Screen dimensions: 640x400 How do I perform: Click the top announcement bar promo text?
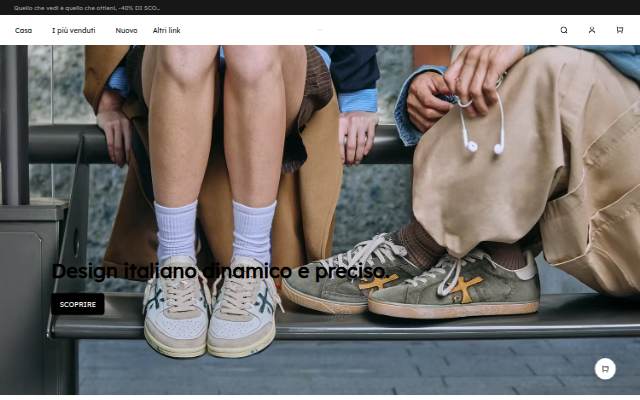87,8
